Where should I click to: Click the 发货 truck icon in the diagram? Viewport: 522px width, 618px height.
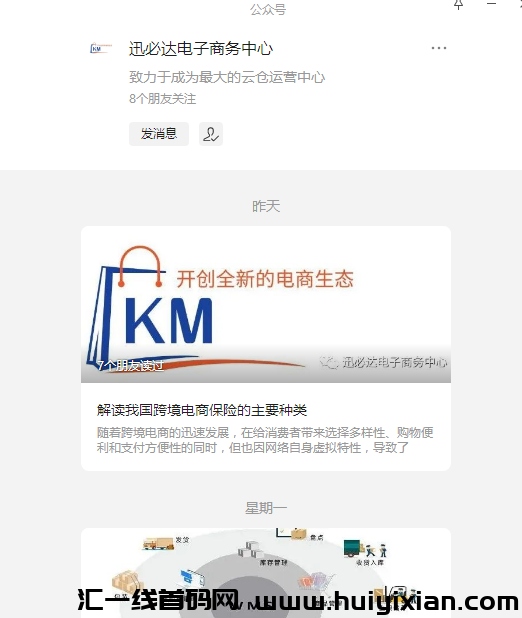click(158, 544)
